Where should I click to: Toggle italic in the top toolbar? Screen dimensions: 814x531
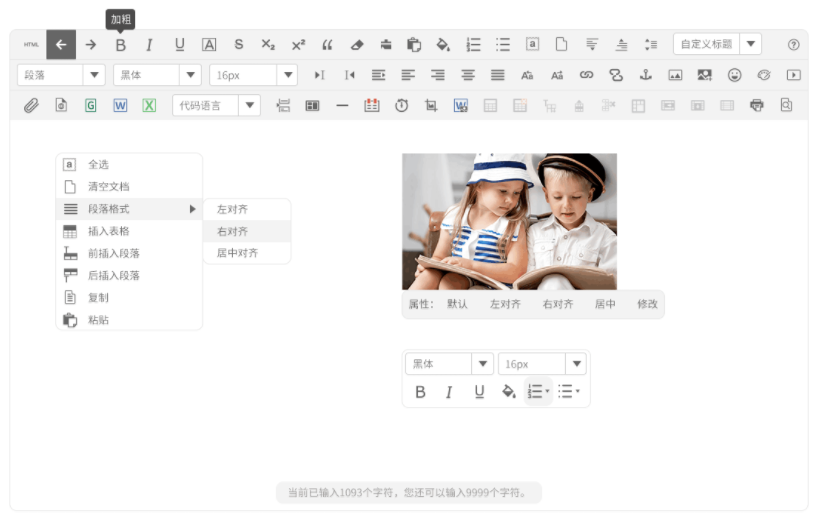click(x=150, y=45)
